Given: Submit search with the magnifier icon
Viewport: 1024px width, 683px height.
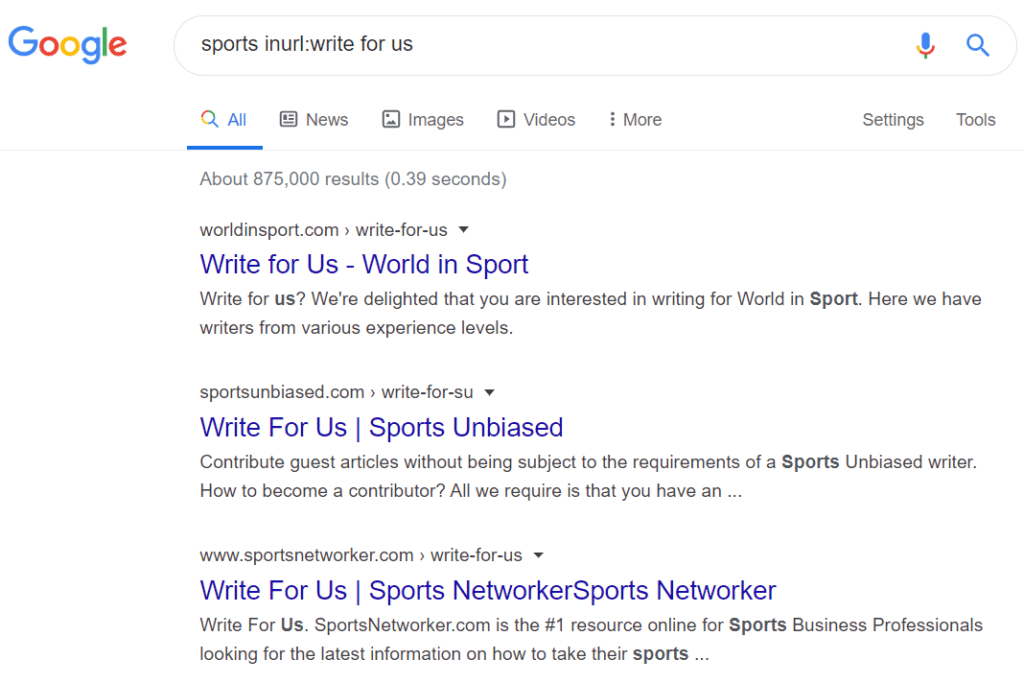Looking at the screenshot, I should coord(977,45).
